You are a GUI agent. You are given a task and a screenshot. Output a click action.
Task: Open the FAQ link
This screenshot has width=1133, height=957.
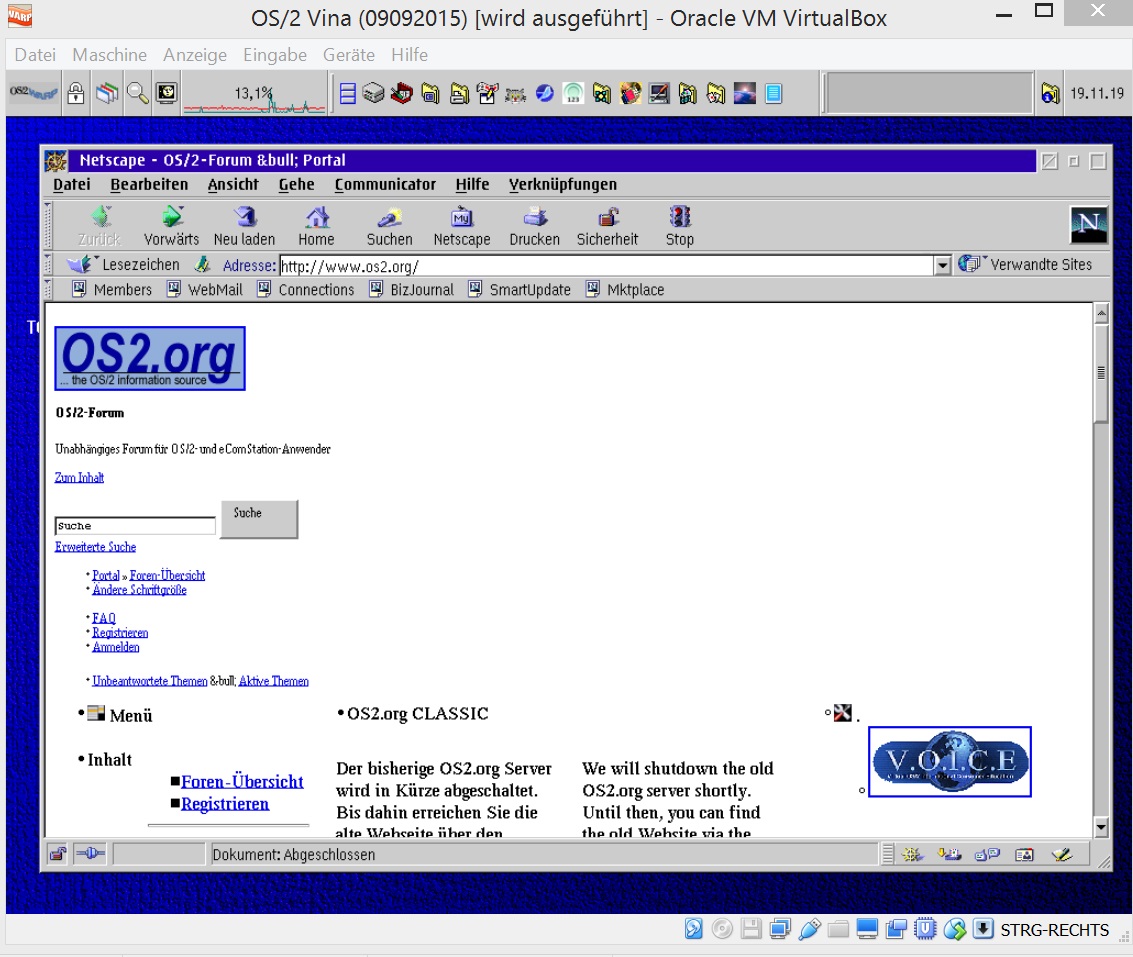click(104, 618)
